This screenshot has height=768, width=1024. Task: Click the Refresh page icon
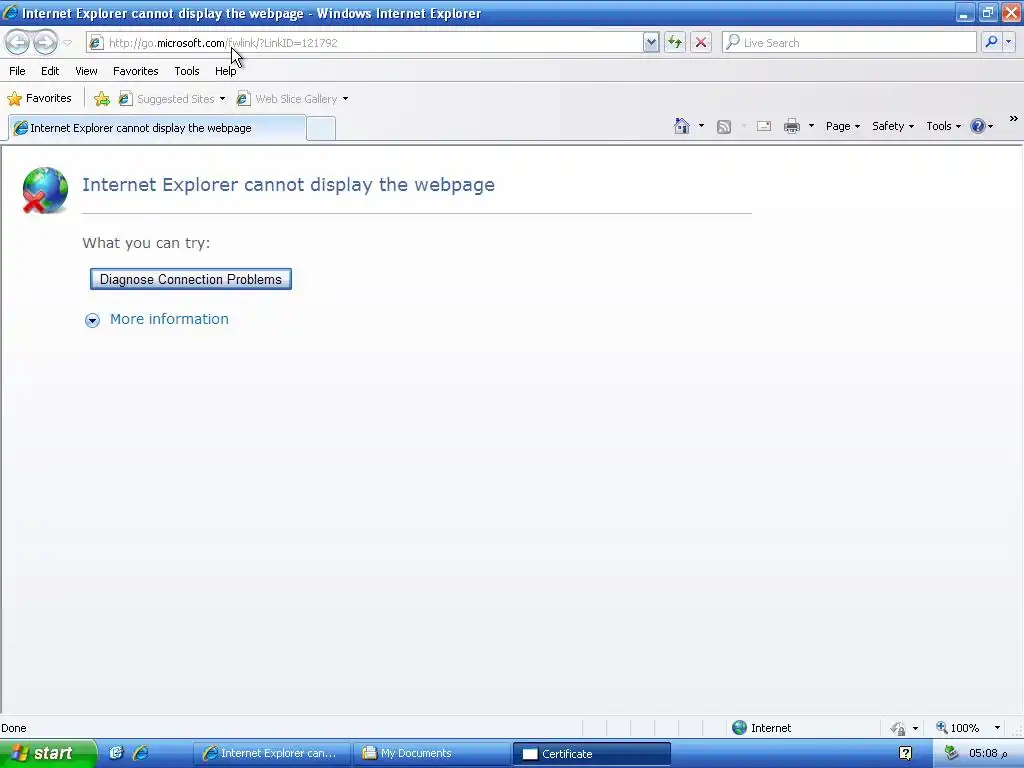pos(675,42)
